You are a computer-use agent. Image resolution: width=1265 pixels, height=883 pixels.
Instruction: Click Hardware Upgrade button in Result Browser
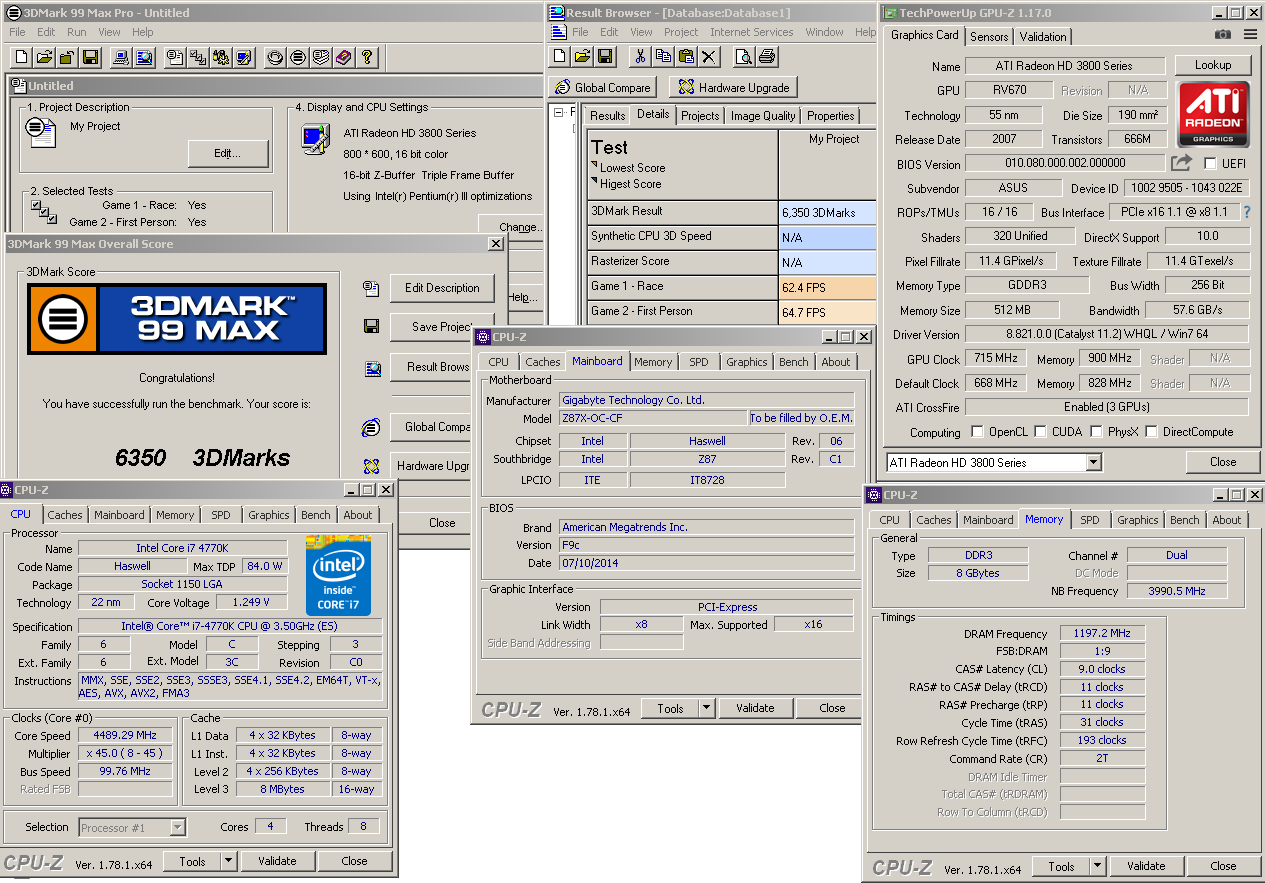point(733,87)
